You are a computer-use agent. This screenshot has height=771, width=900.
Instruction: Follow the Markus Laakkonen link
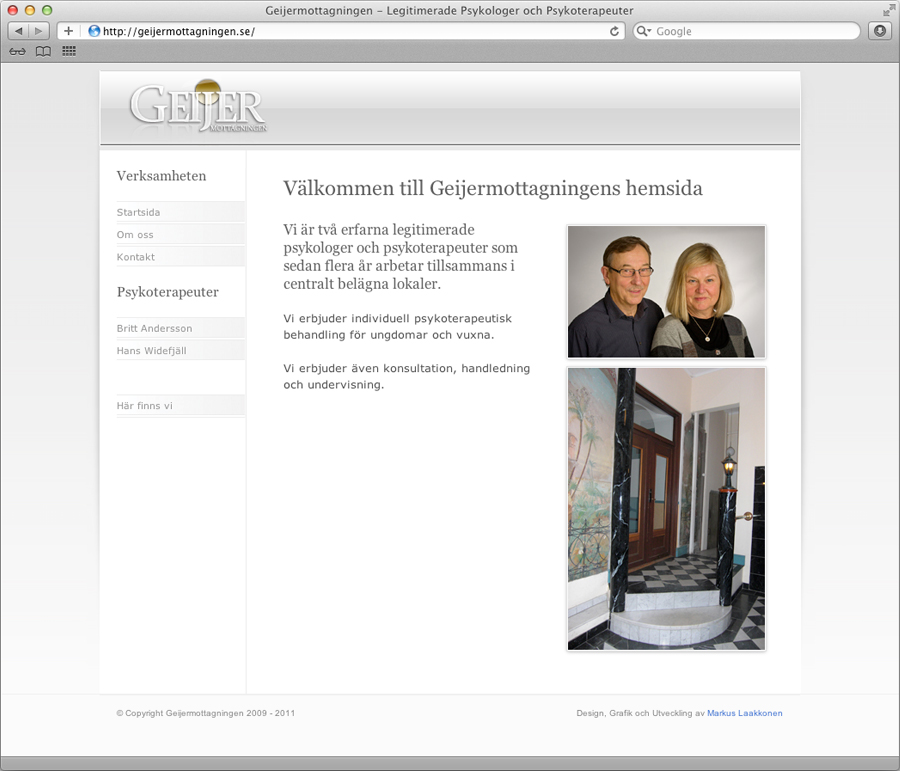744,713
